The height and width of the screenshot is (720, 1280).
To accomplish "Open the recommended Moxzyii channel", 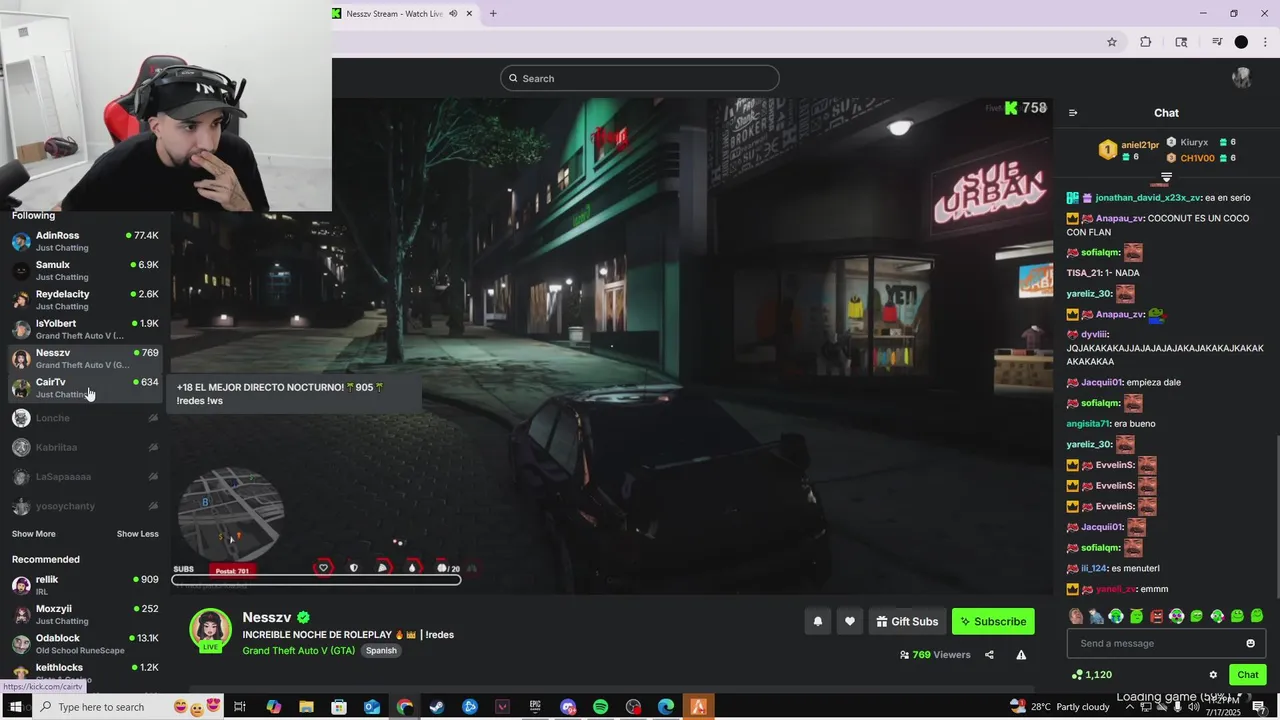I will tap(85, 614).
